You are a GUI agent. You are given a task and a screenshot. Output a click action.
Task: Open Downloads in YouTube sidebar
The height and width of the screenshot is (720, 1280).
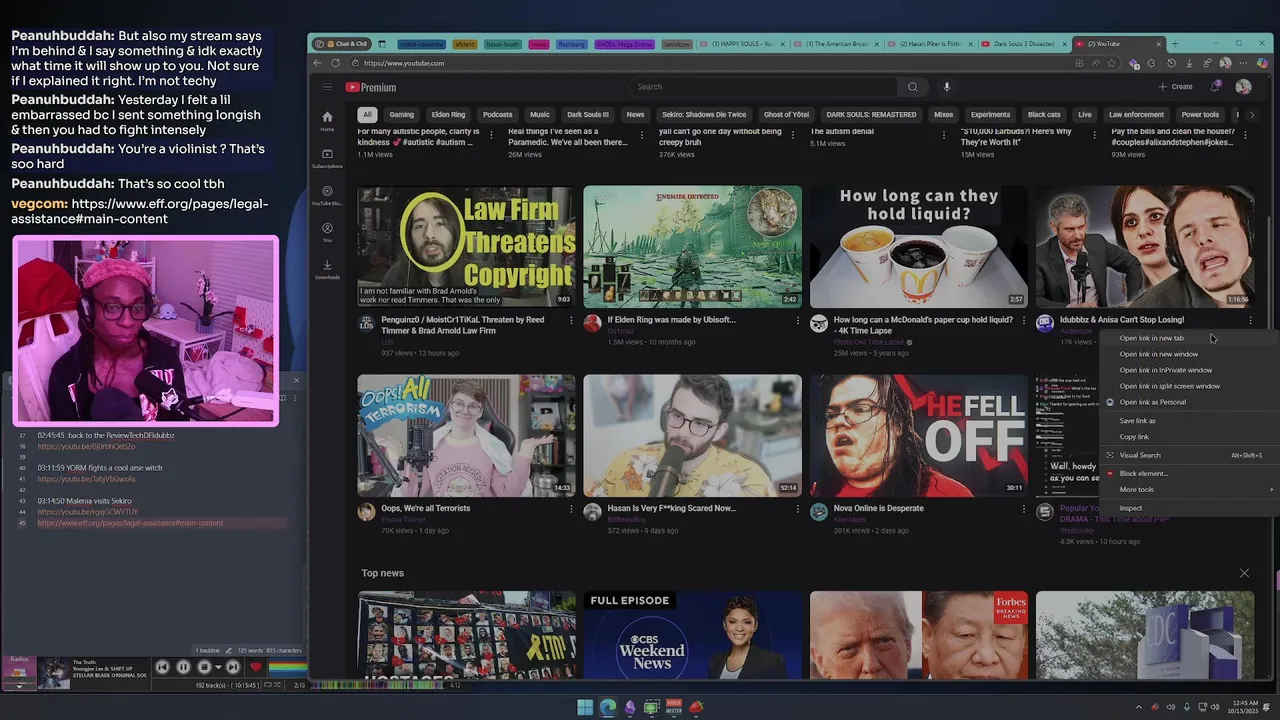point(327,269)
